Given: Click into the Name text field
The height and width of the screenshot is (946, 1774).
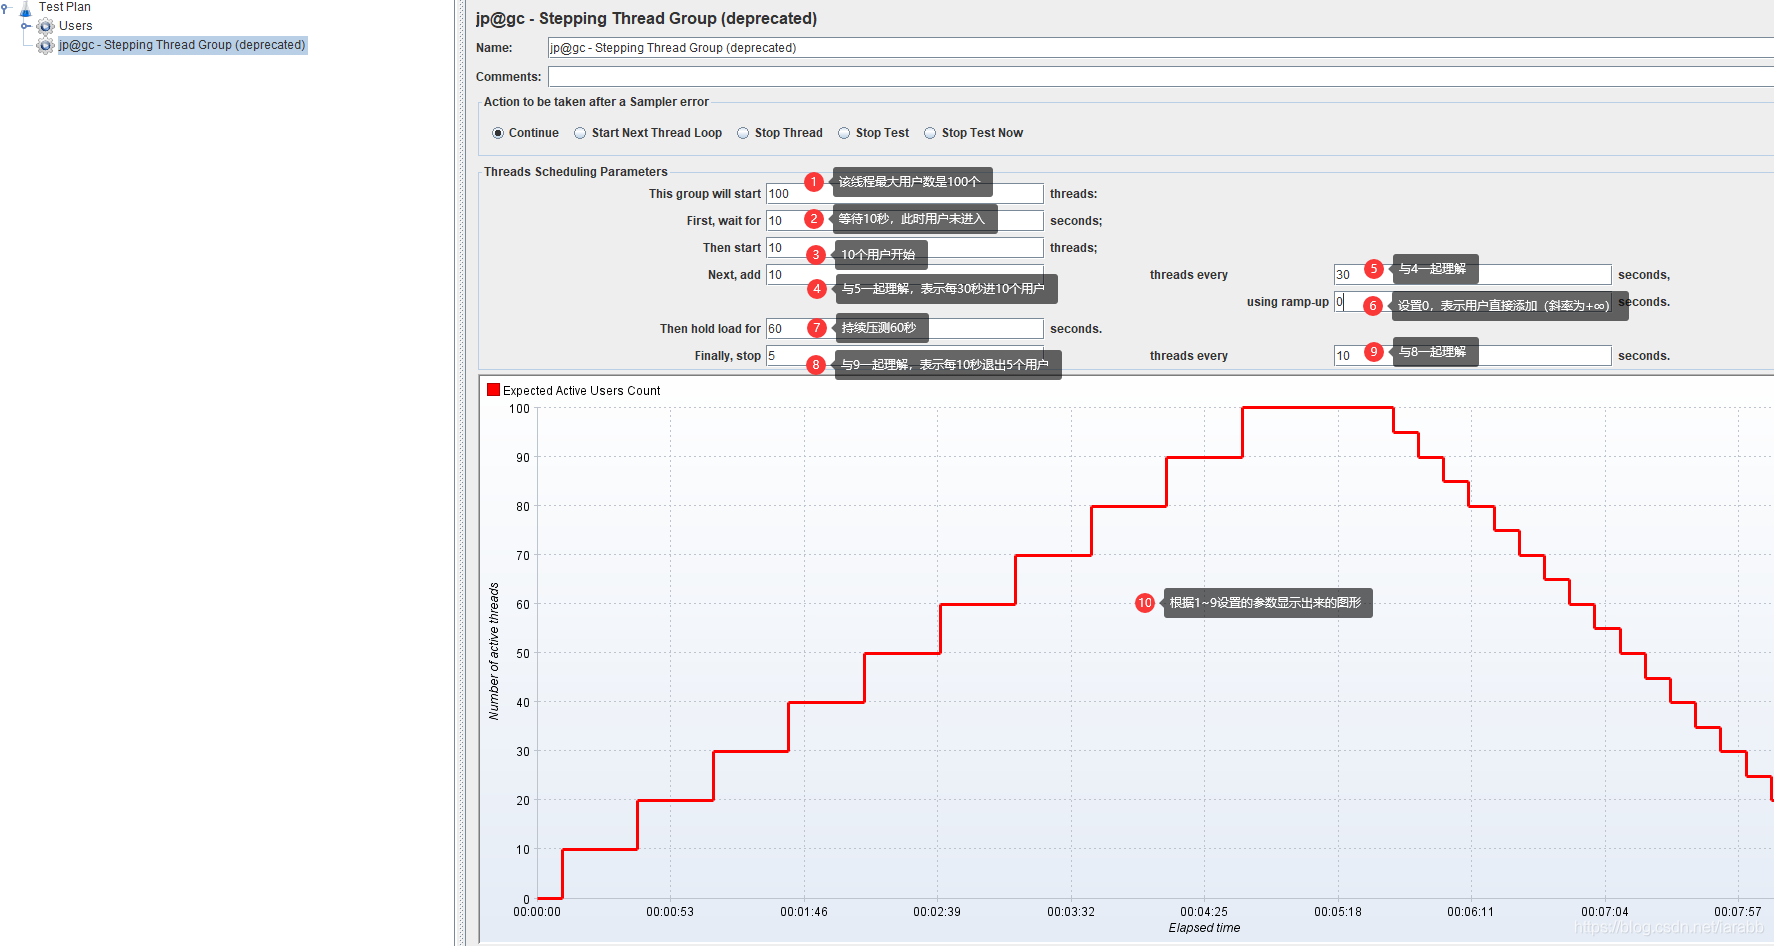Looking at the screenshot, I should tap(1160, 48).
